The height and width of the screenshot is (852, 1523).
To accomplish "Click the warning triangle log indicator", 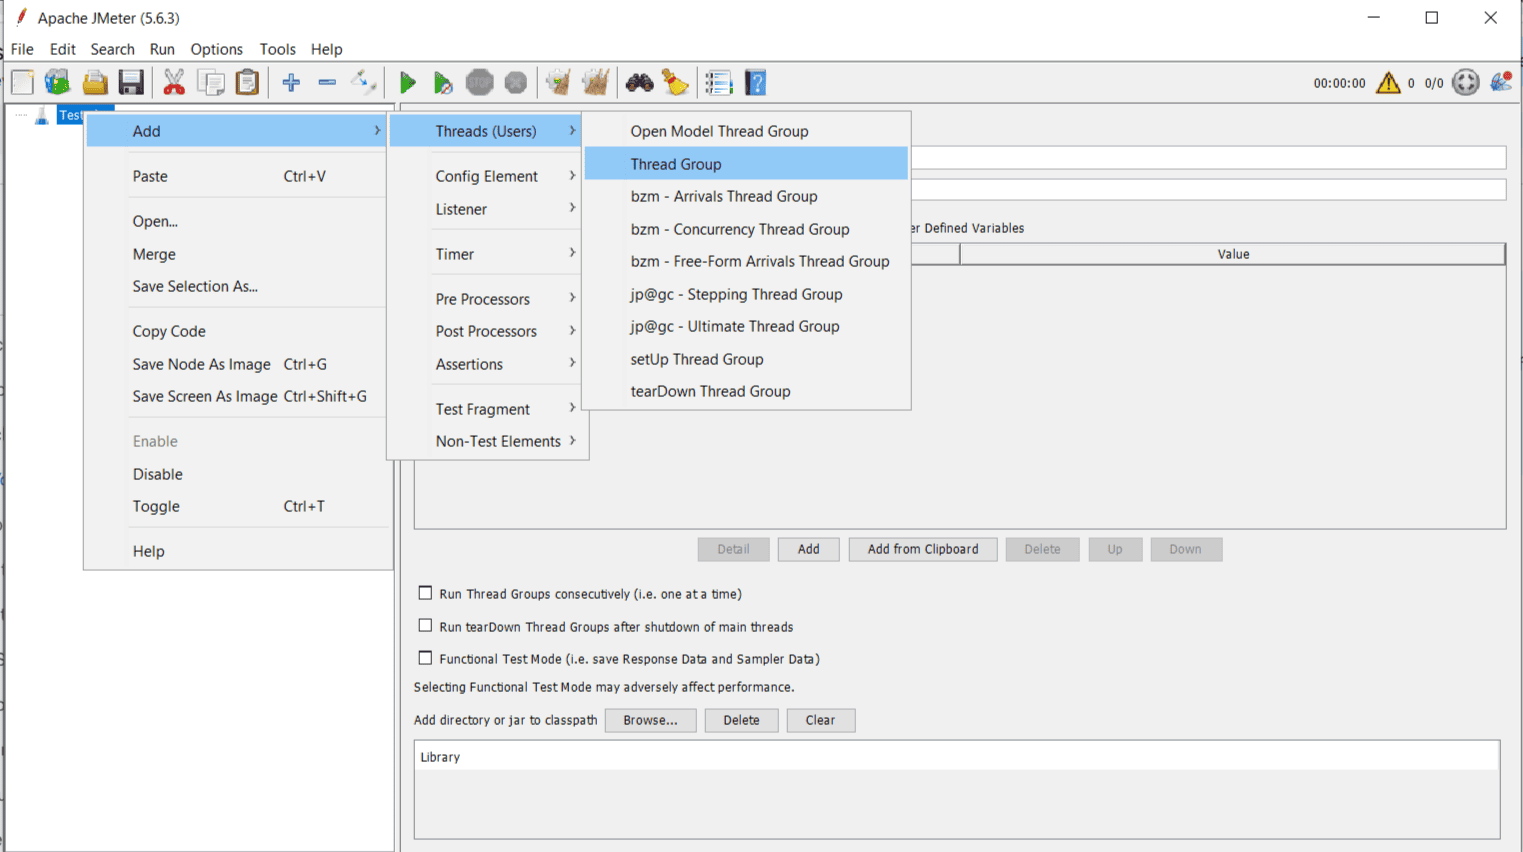I will 1387,83.
